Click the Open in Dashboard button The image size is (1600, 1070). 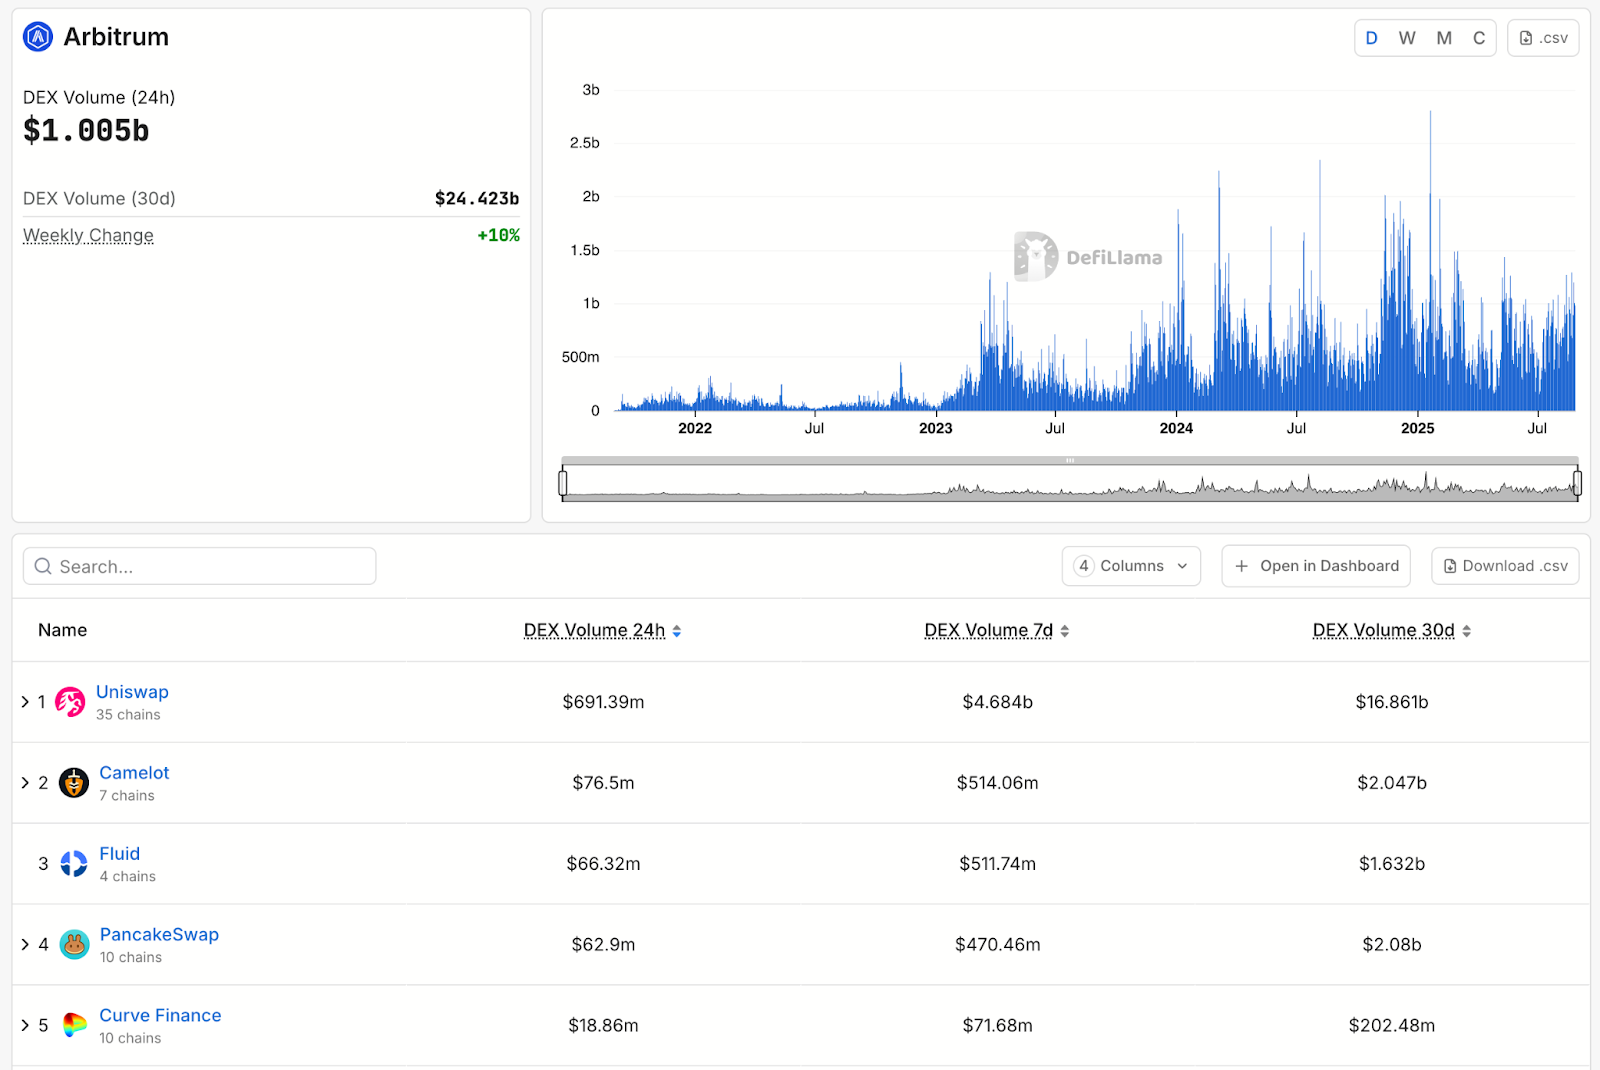pyautogui.click(x=1315, y=566)
